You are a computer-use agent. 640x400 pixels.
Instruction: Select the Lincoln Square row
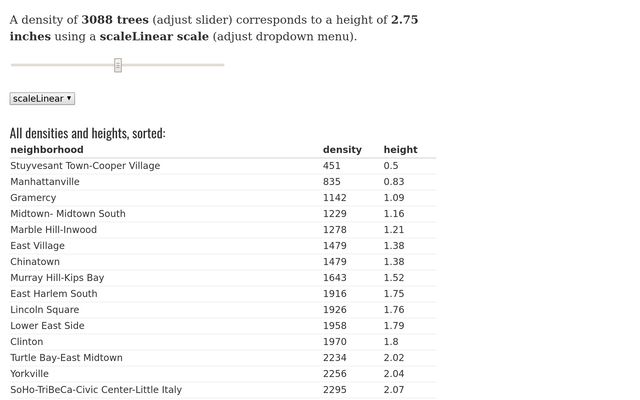223,310
